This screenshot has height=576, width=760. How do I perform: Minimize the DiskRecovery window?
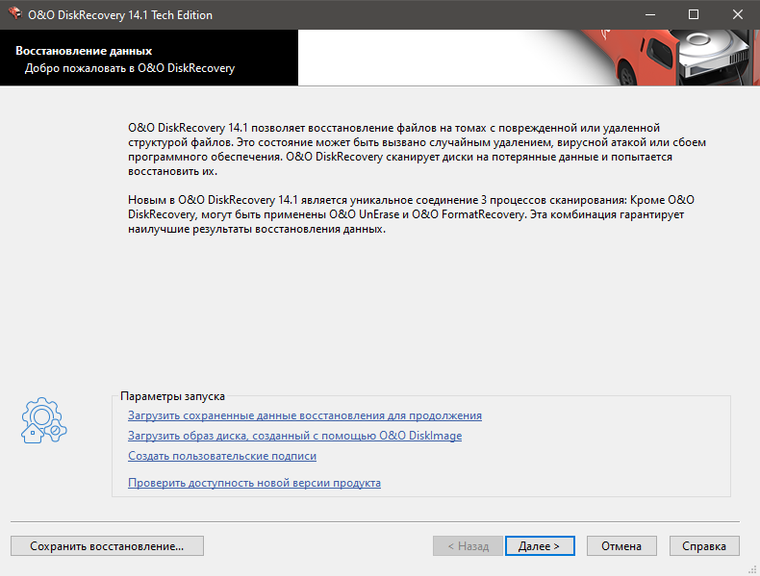650,15
